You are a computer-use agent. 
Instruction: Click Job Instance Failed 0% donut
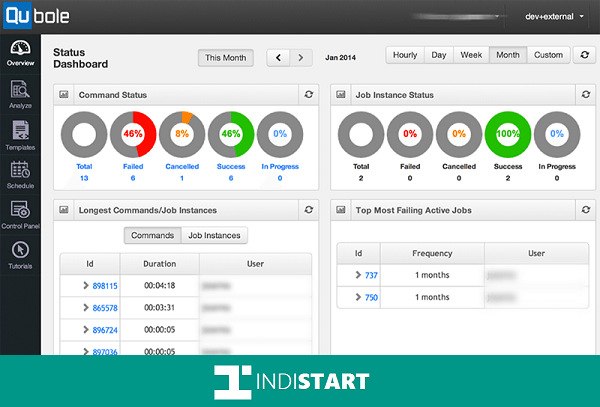[x=410, y=134]
